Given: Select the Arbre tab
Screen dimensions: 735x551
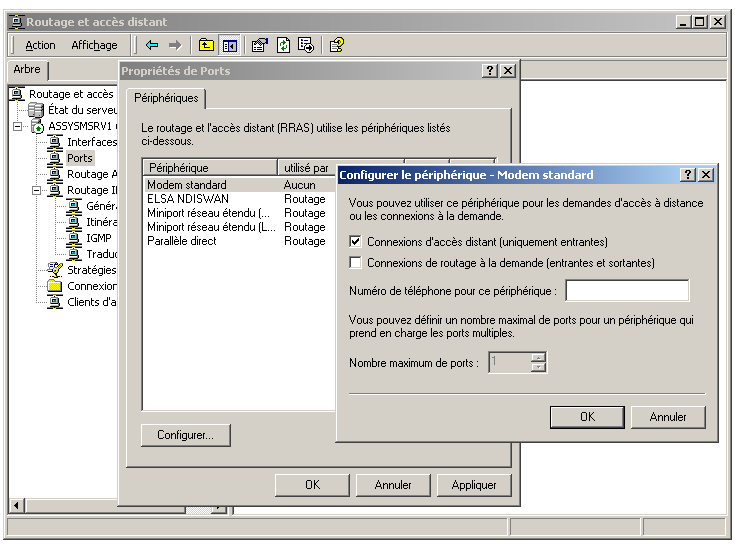Looking at the screenshot, I should tap(27, 70).
